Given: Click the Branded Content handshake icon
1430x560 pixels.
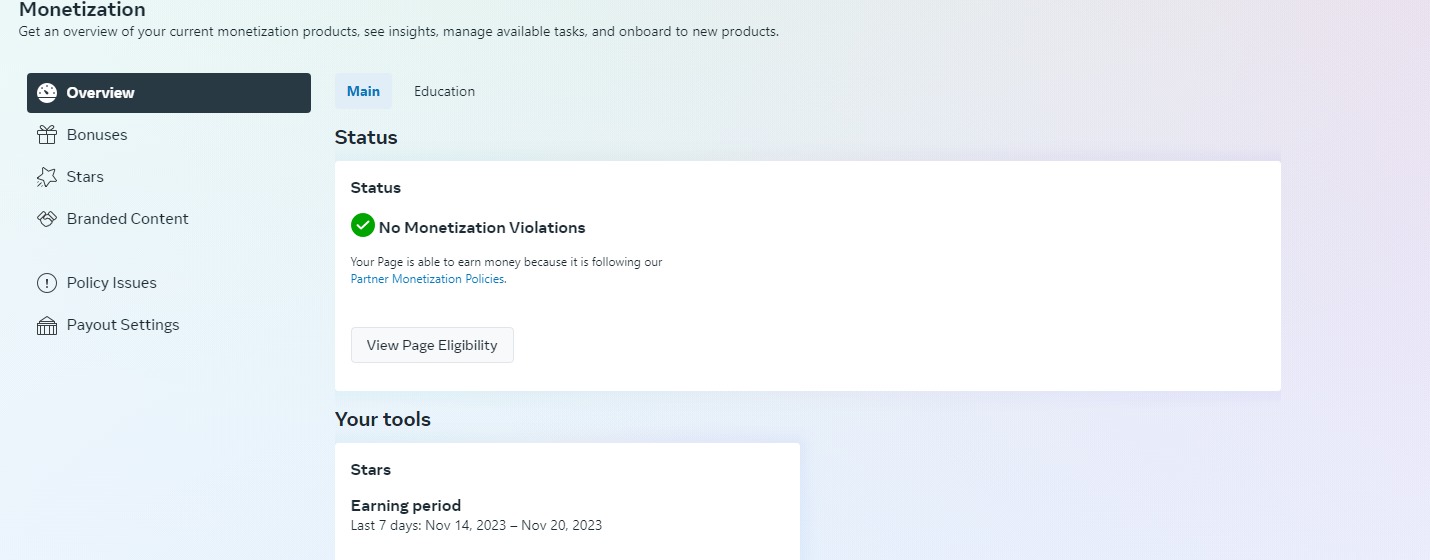Looking at the screenshot, I should click(47, 219).
